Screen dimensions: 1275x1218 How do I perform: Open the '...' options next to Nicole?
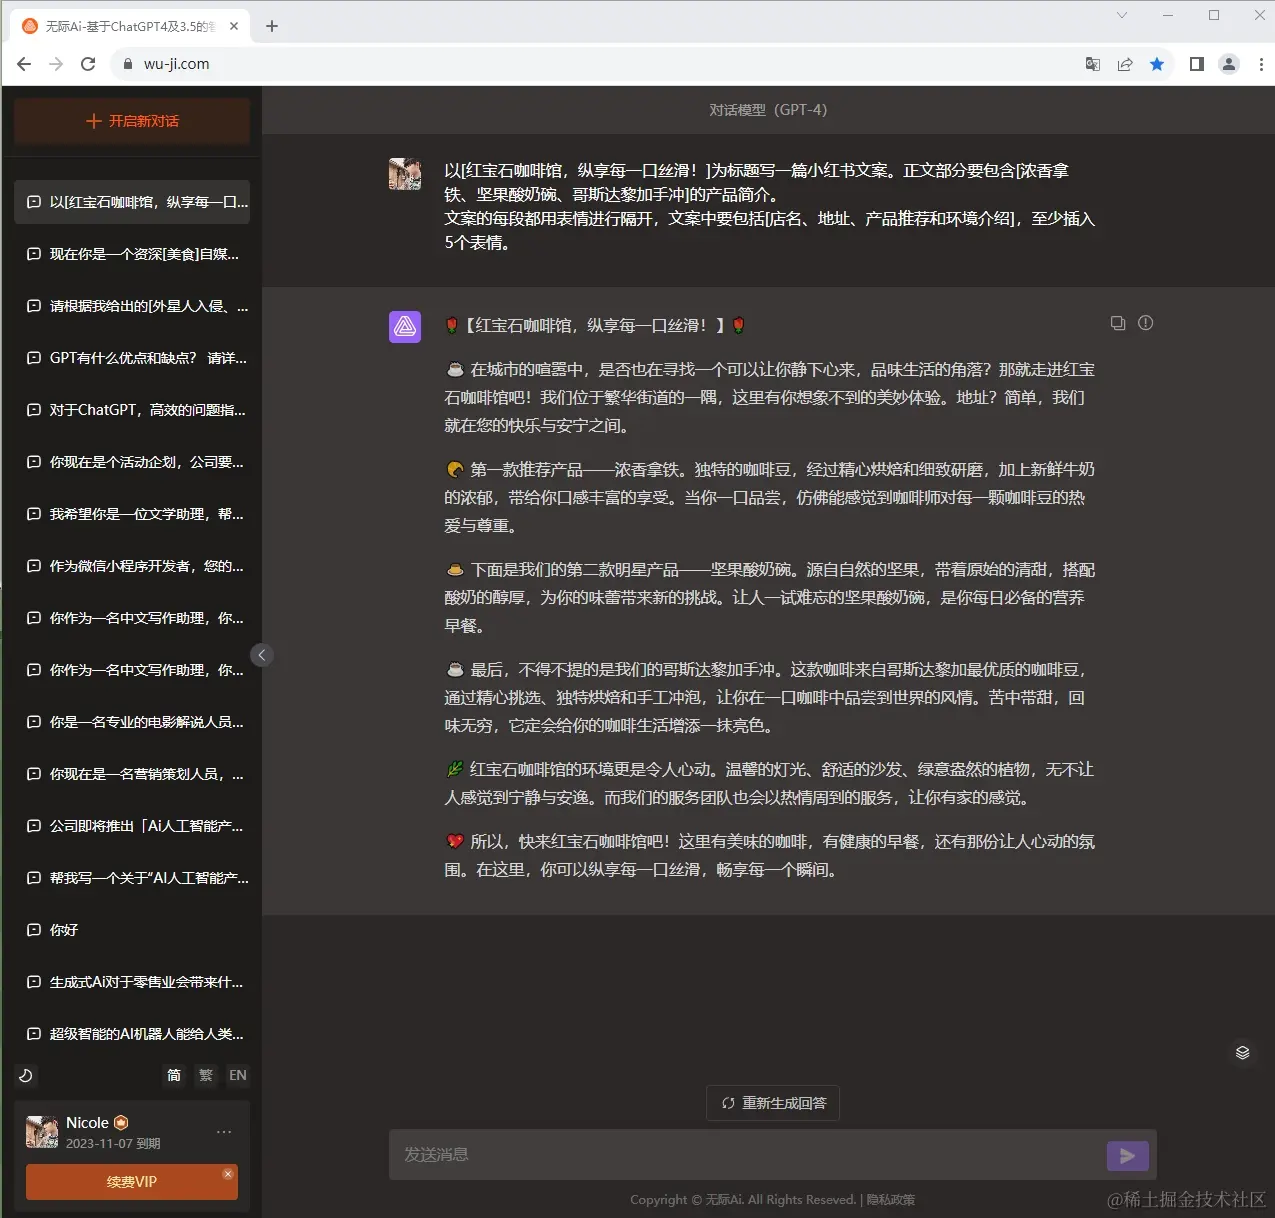click(x=223, y=1131)
